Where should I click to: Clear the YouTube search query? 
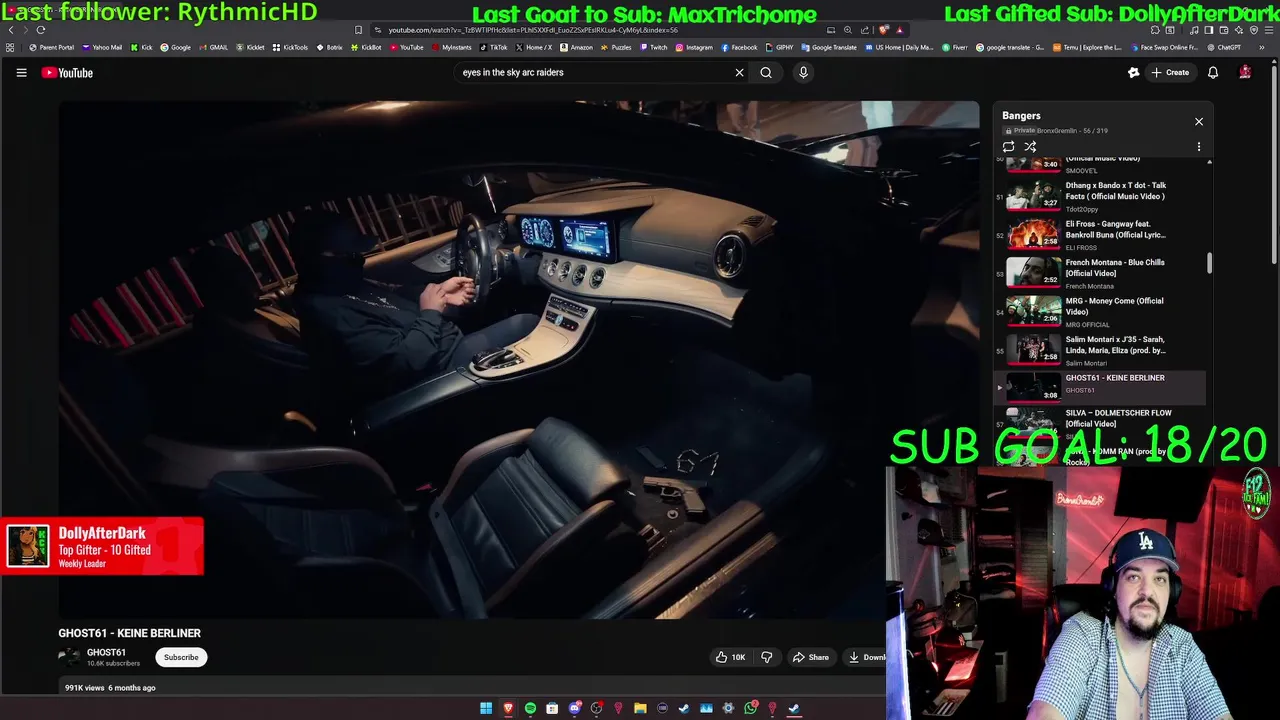[740, 72]
